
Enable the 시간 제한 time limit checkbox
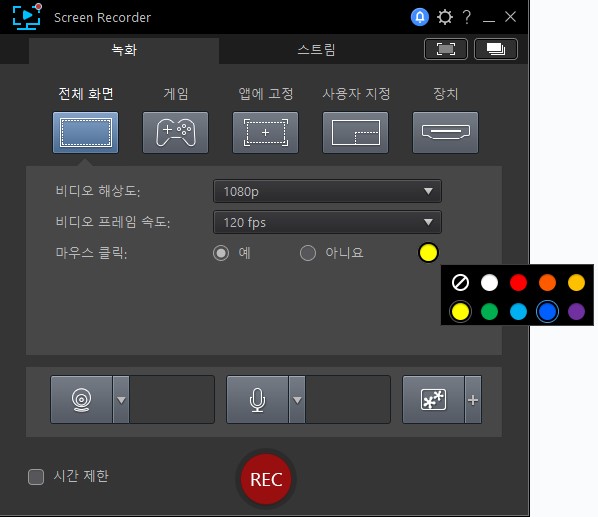pyautogui.click(x=36, y=477)
